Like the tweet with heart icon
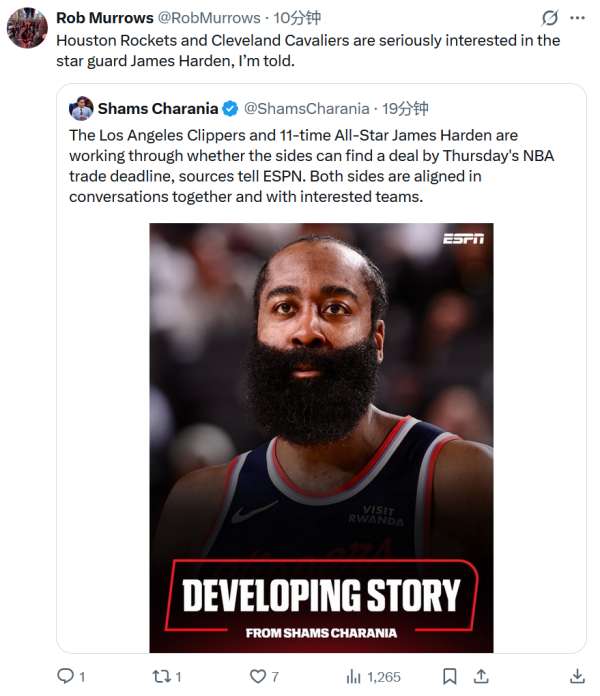The height and width of the screenshot is (696, 600). [x=257, y=676]
